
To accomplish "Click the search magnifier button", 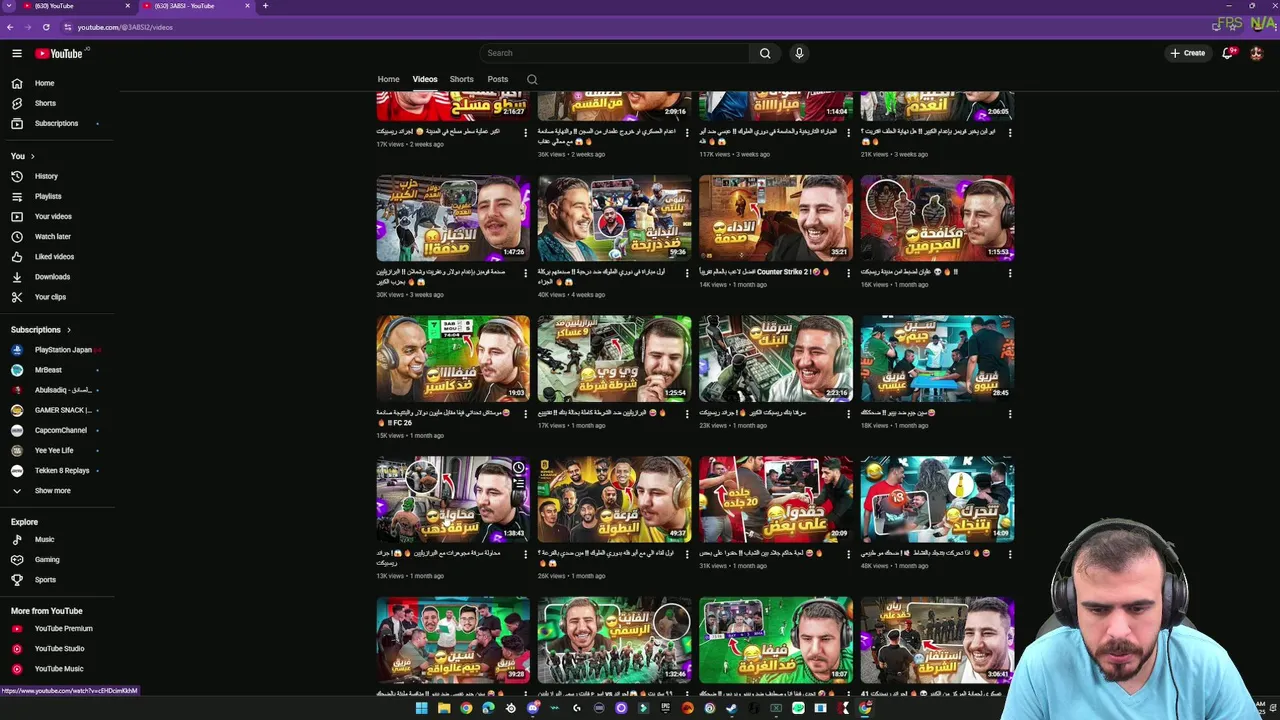I will [765, 53].
